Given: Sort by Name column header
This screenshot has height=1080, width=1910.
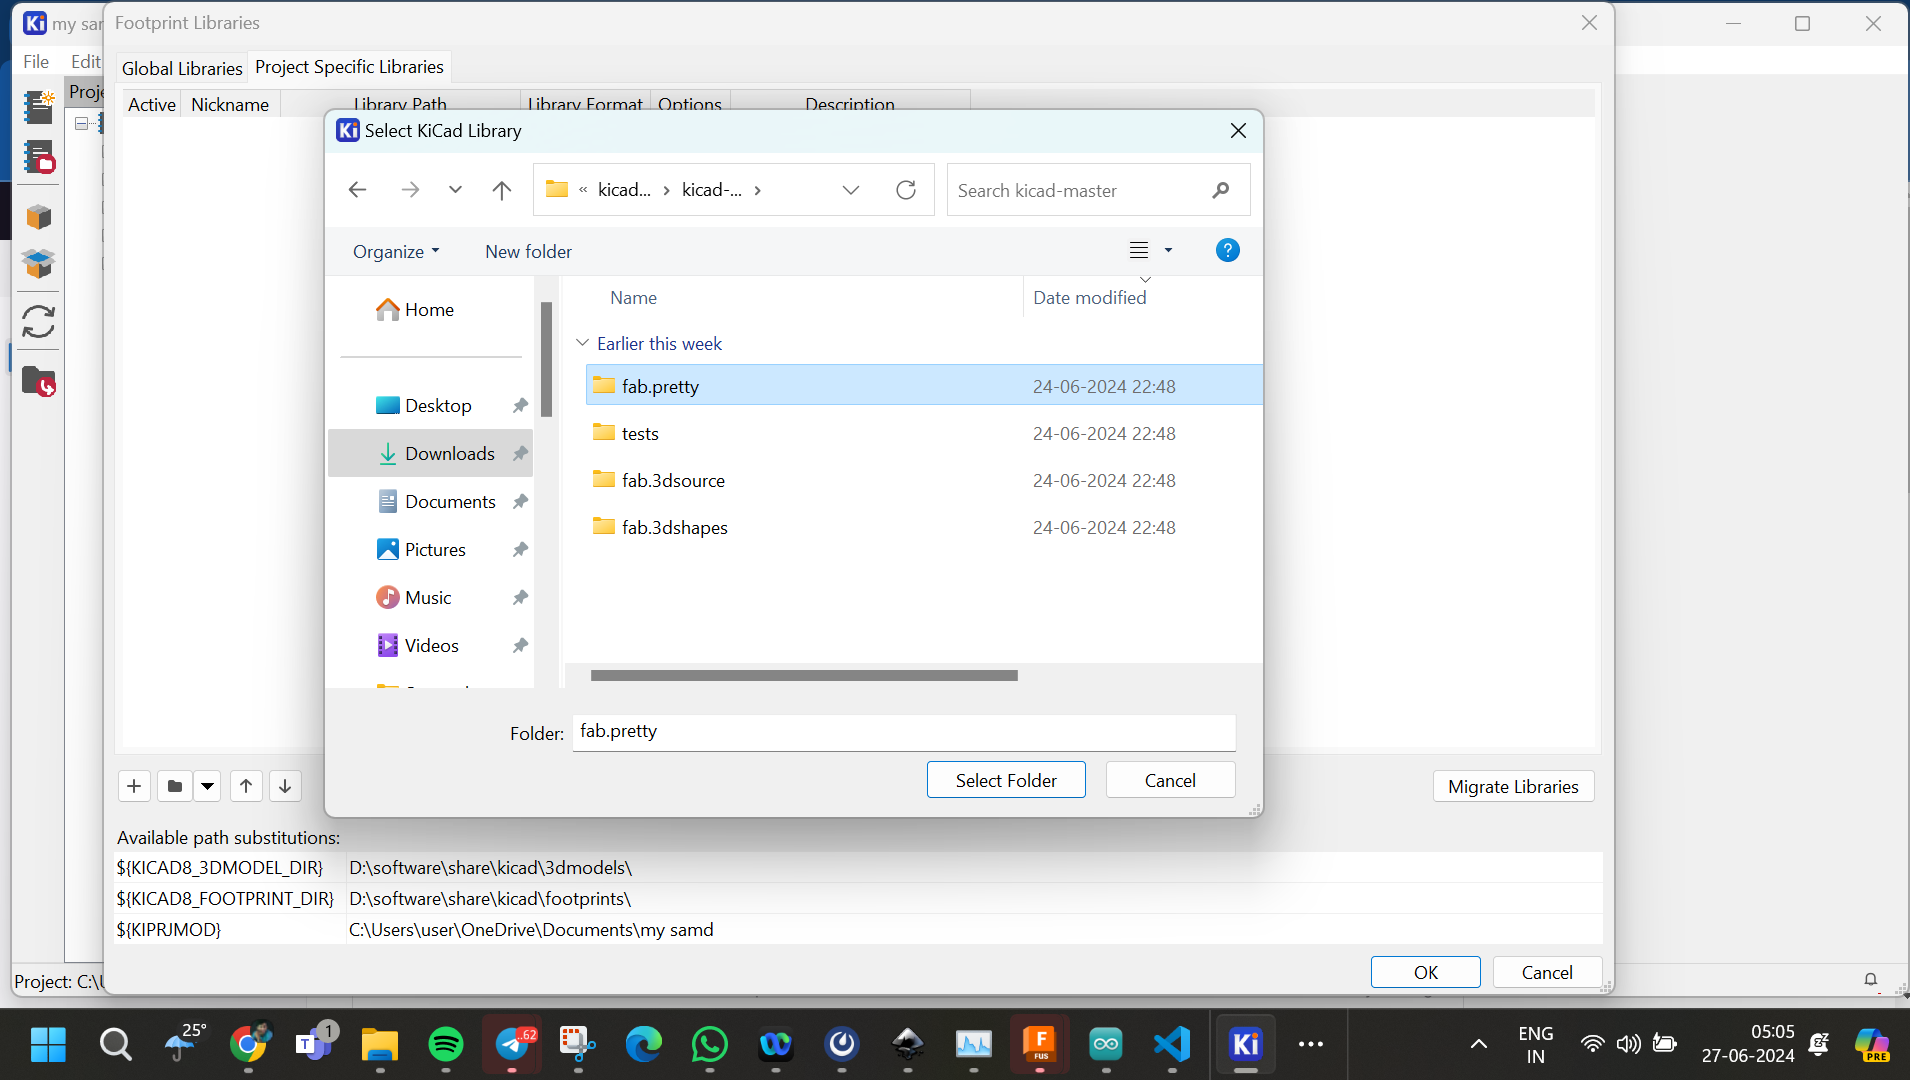Looking at the screenshot, I should (x=633, y=298).
